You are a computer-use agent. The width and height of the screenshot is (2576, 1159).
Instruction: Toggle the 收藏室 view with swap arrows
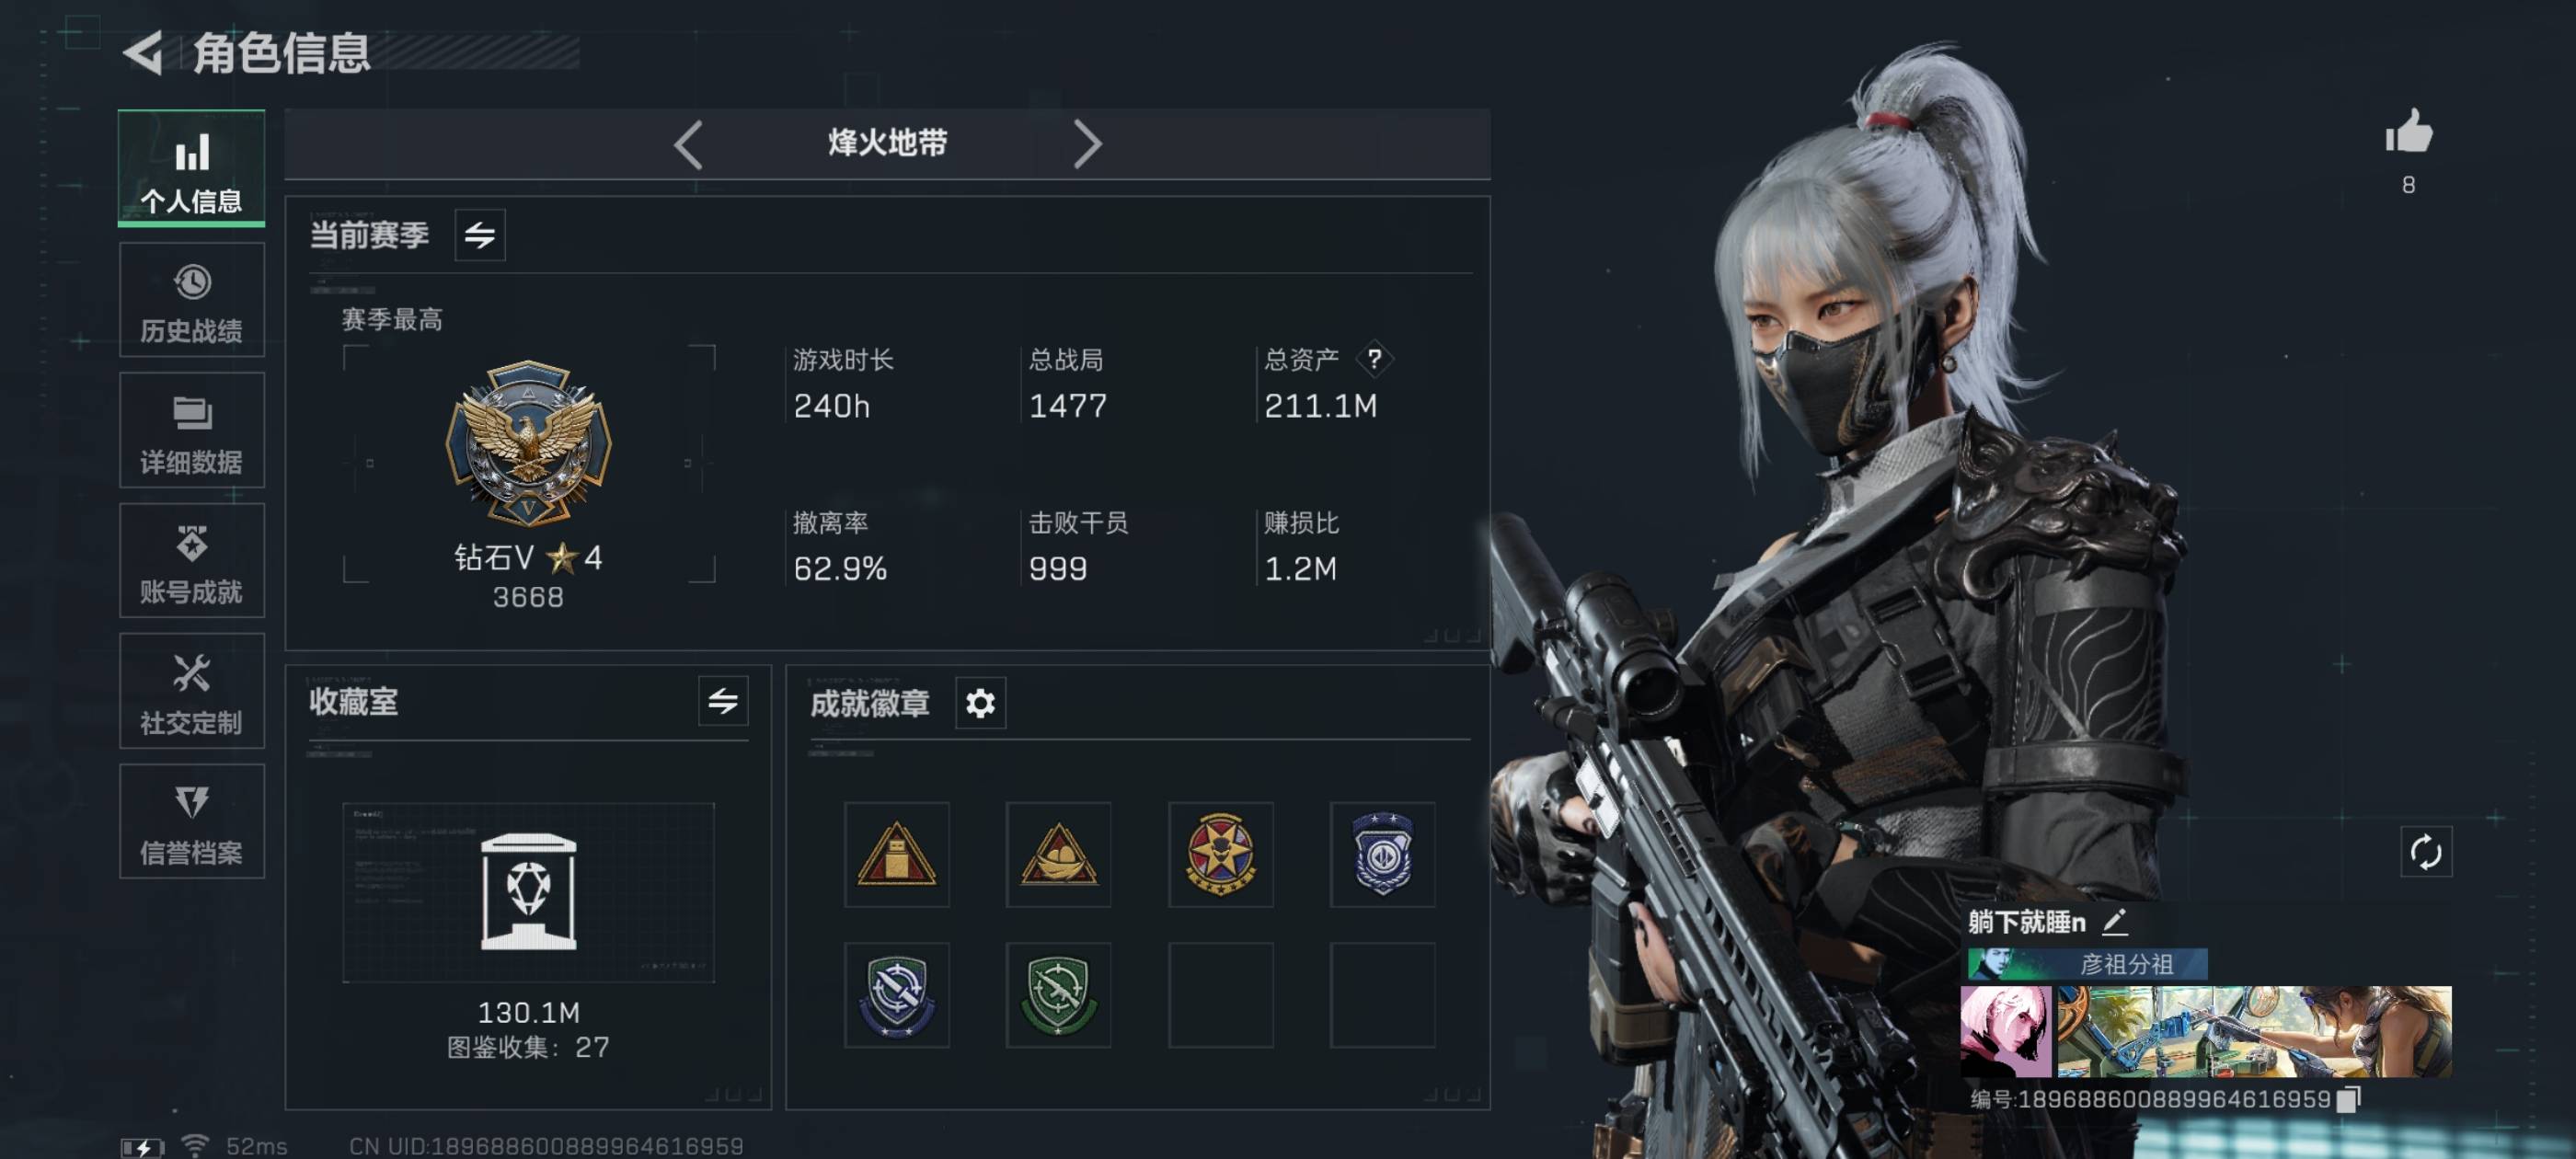tap(723, 701)
